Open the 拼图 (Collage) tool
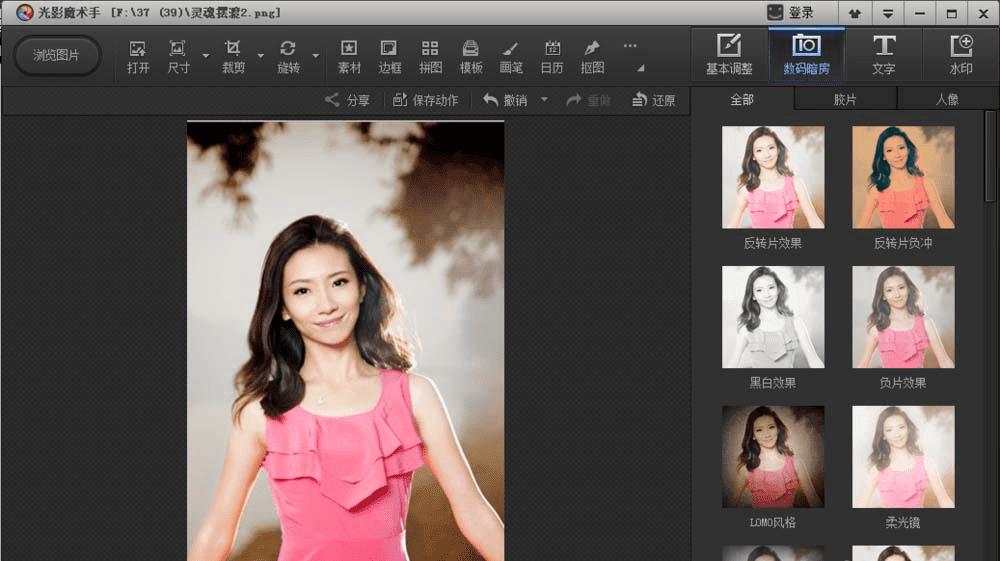 430,56
